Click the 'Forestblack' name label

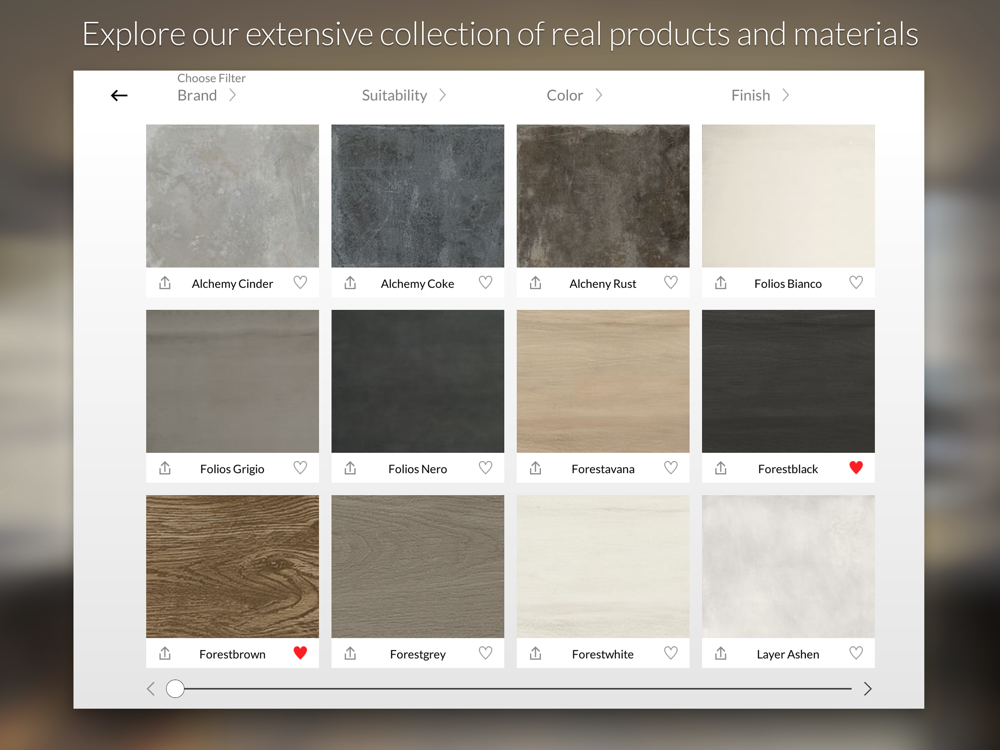788,469
